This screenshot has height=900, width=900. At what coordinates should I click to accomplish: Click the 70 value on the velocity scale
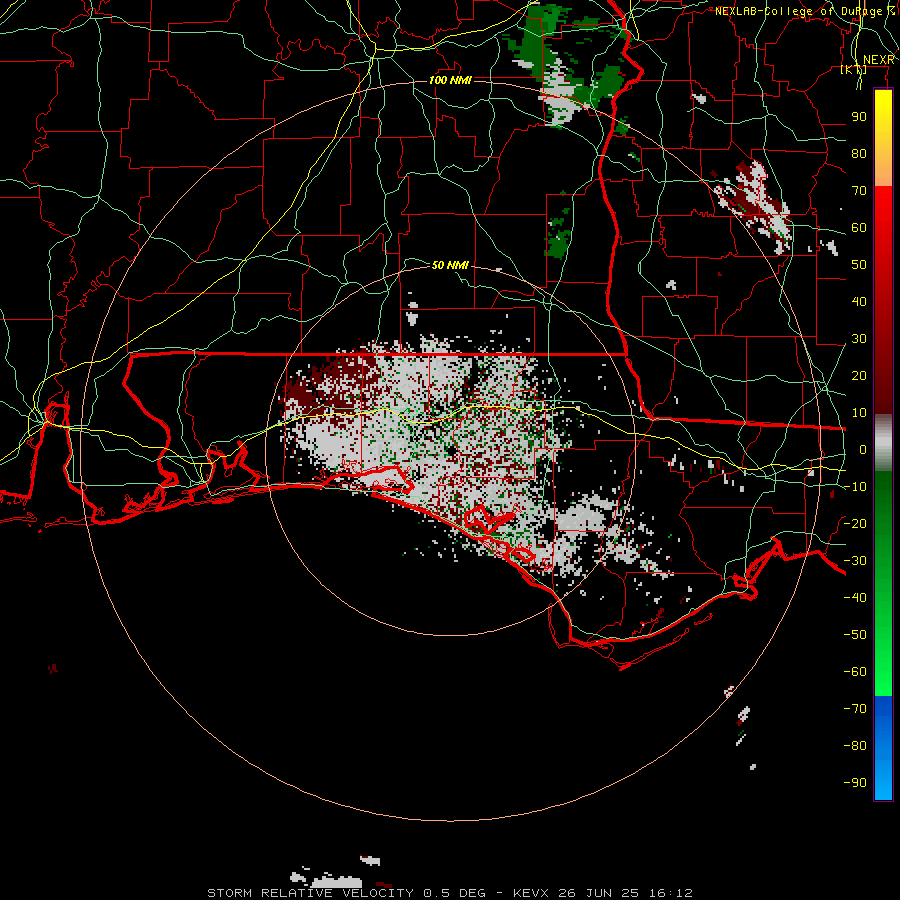[859, 191]
